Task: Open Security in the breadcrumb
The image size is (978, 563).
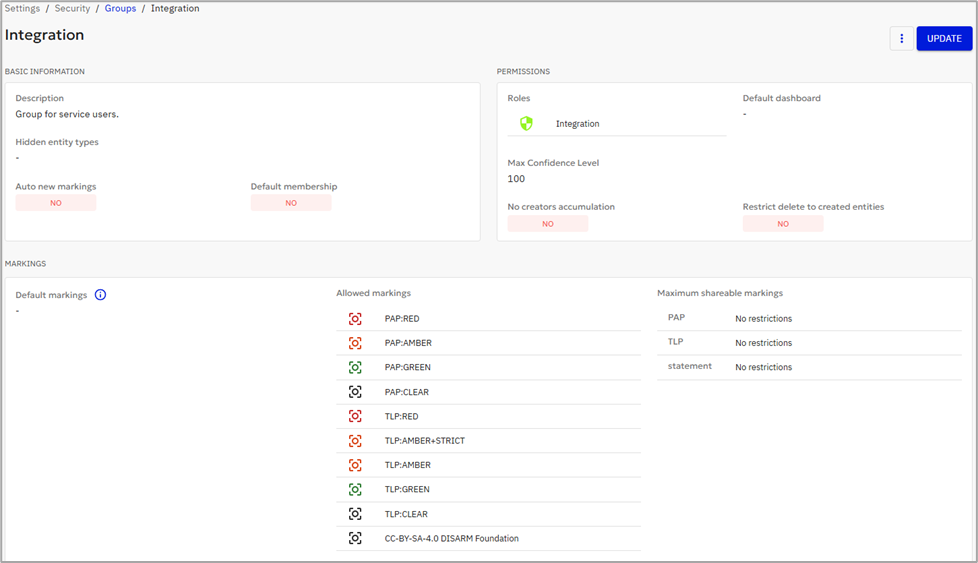Action: [72, 8]
